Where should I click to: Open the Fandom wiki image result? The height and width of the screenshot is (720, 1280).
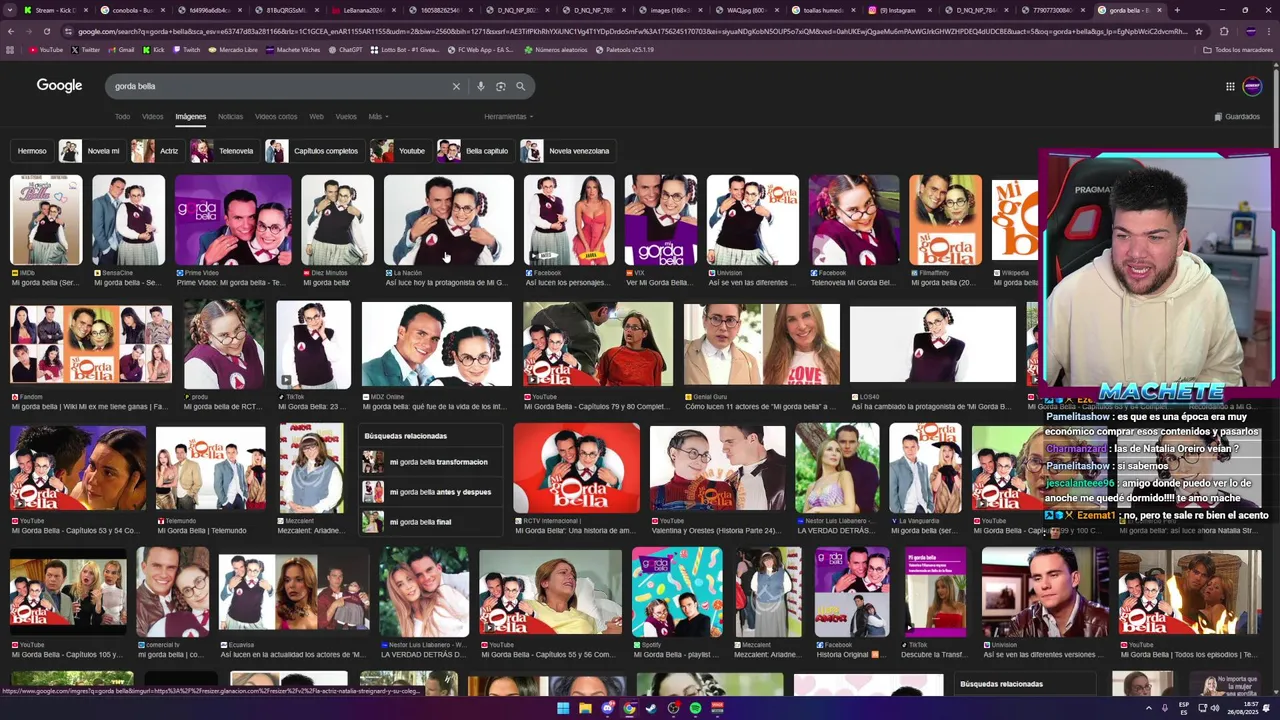(x=91, y=345)
